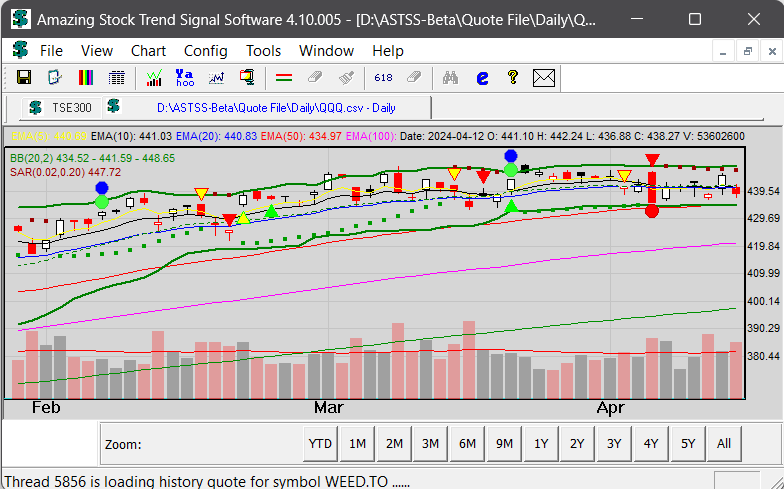Zoom chart to YTD range
784x489 pixels.
tap(320, 444)
